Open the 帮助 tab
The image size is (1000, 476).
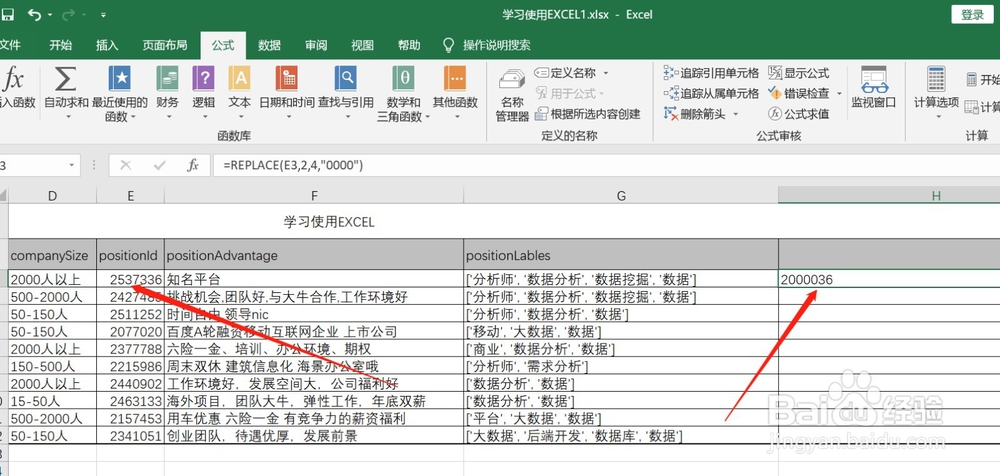click(409, 45)
